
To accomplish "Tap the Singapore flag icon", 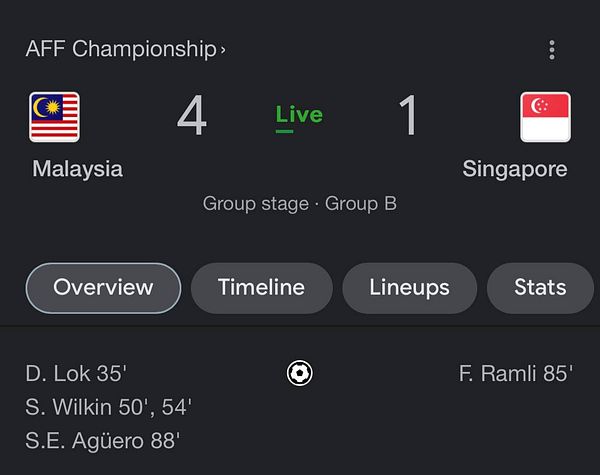I will (x=545, y=117).
